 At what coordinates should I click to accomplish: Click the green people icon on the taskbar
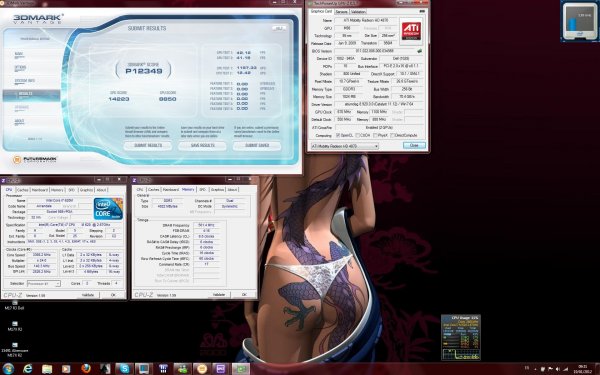tap(183, 369)
